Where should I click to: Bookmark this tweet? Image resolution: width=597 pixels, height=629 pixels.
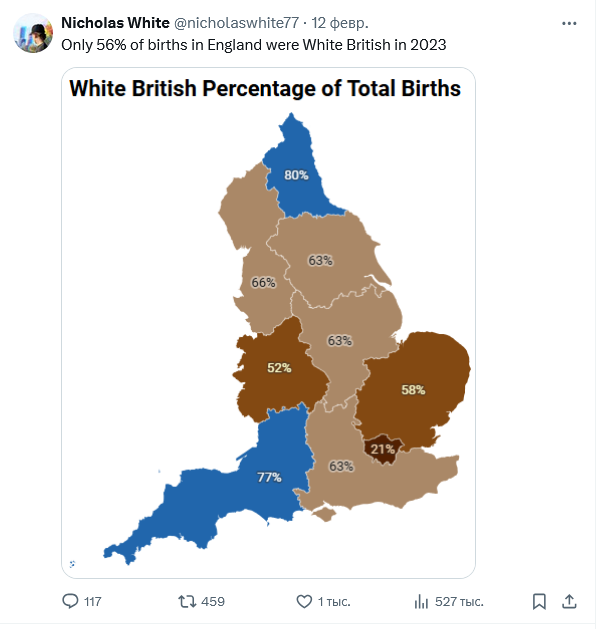pyautogui.click(x=539, y=601)
